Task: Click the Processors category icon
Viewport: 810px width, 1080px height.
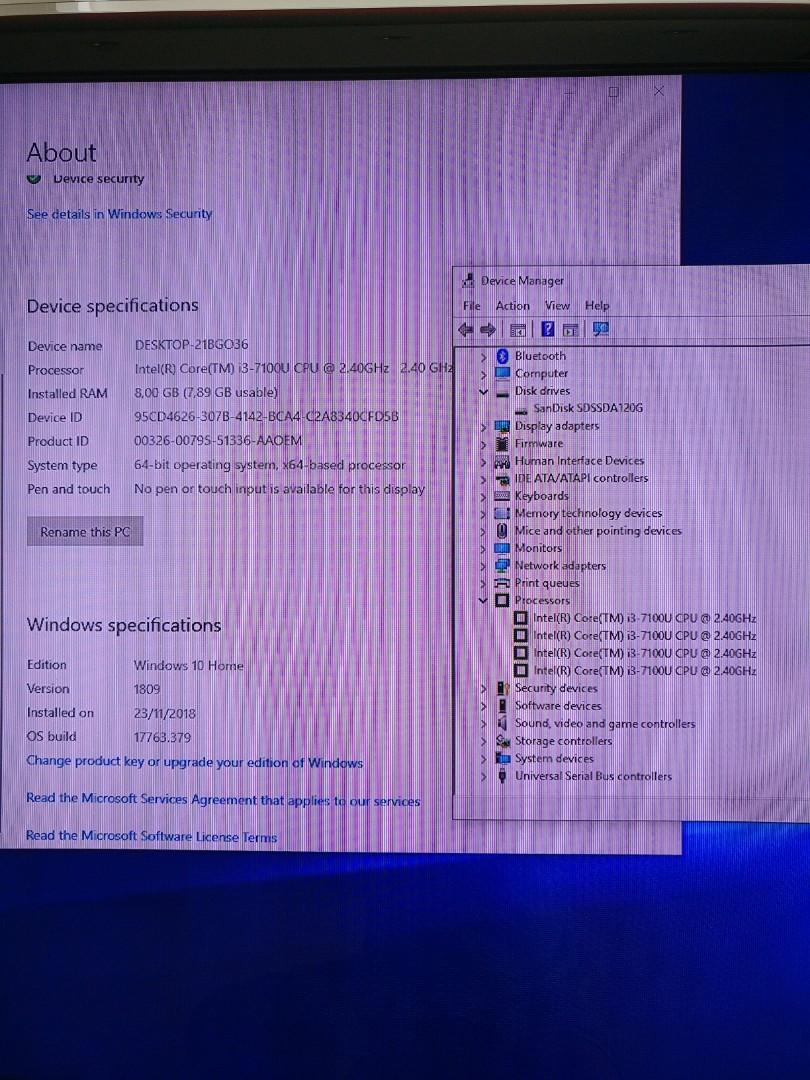Action: (x=502, y=601)
